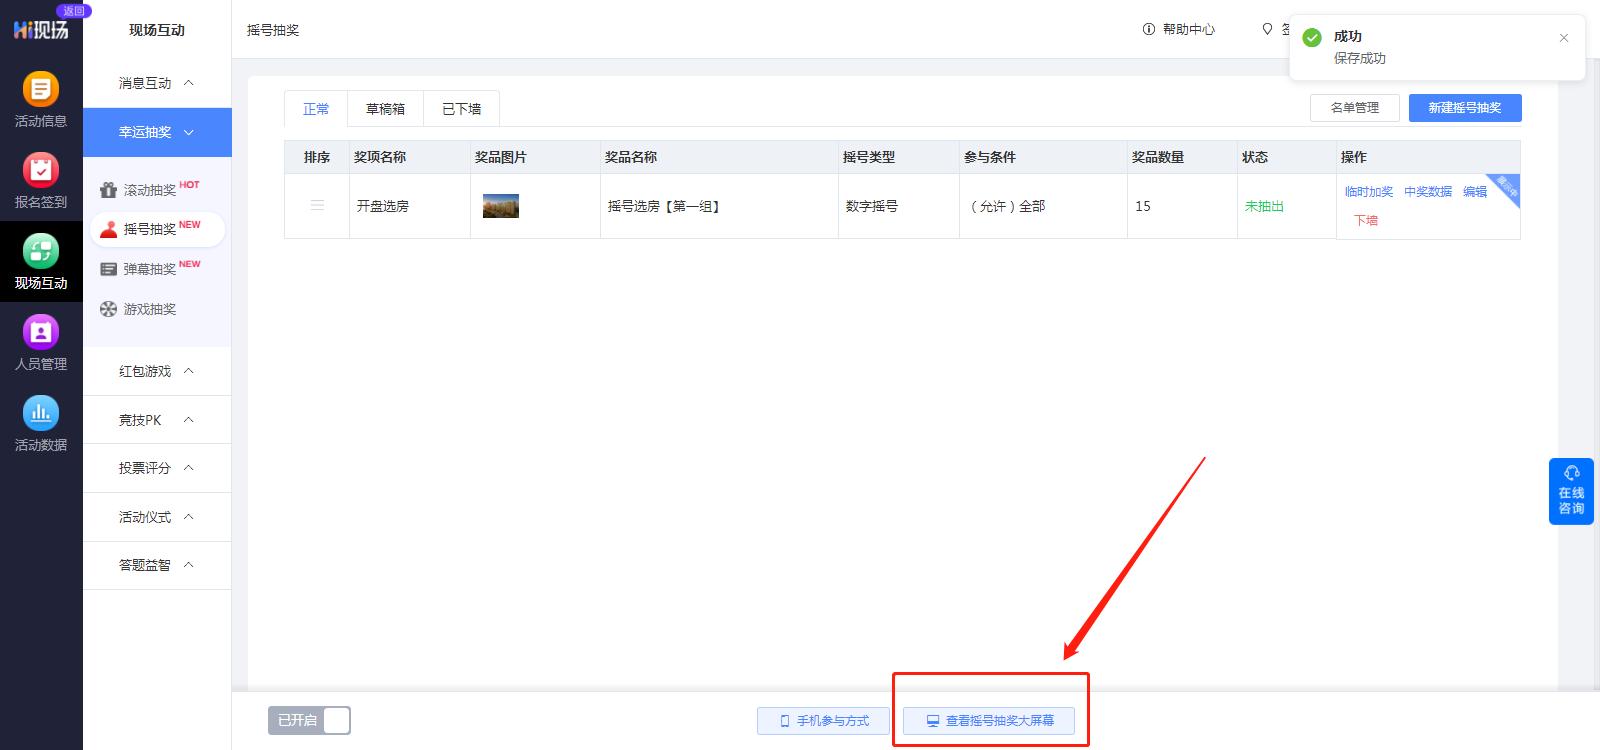The width and height of the screenshot is (1600, 750).
Task: Click the 排序 column header
Action: pos(317,157)
